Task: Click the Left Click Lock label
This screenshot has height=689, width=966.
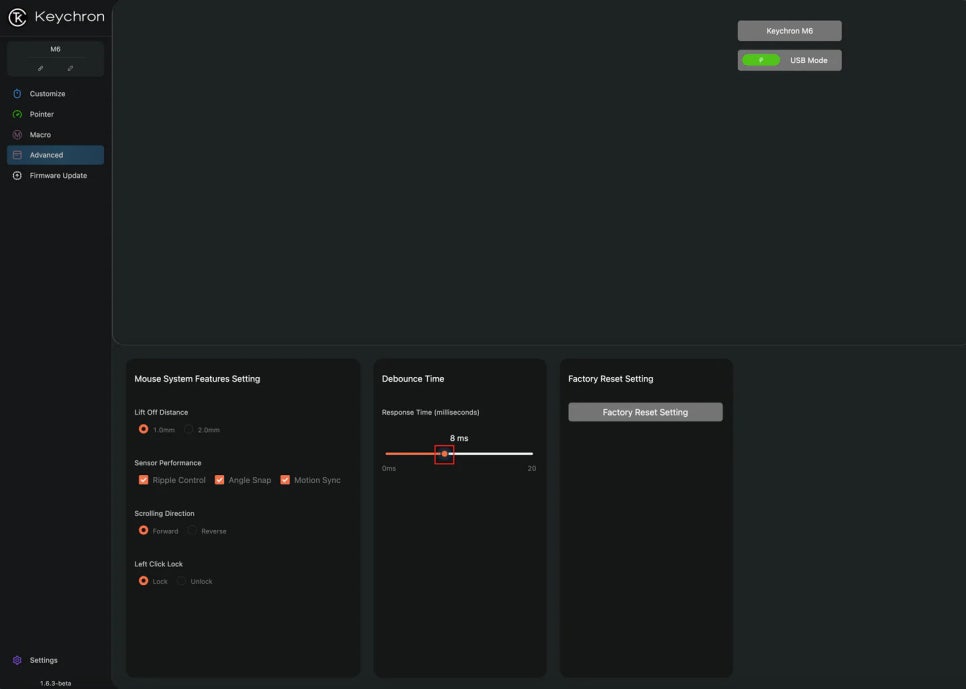Action: click(158, 564)
